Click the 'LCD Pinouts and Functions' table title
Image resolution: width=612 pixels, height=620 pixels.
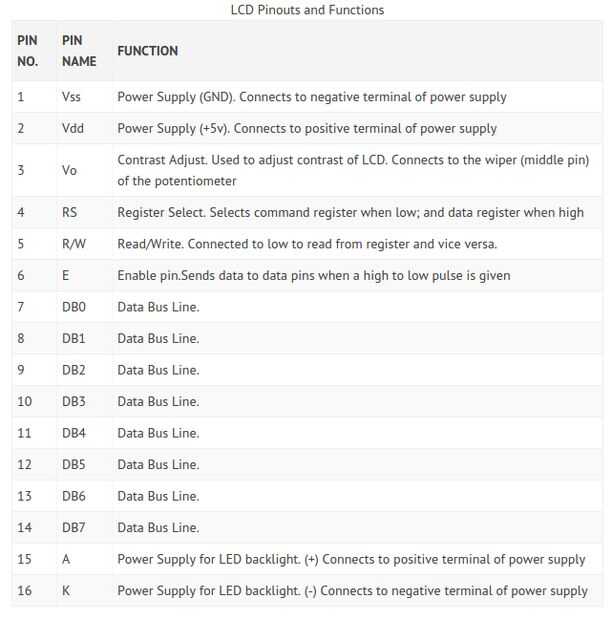pyautogui.click(x=307, y=10)
